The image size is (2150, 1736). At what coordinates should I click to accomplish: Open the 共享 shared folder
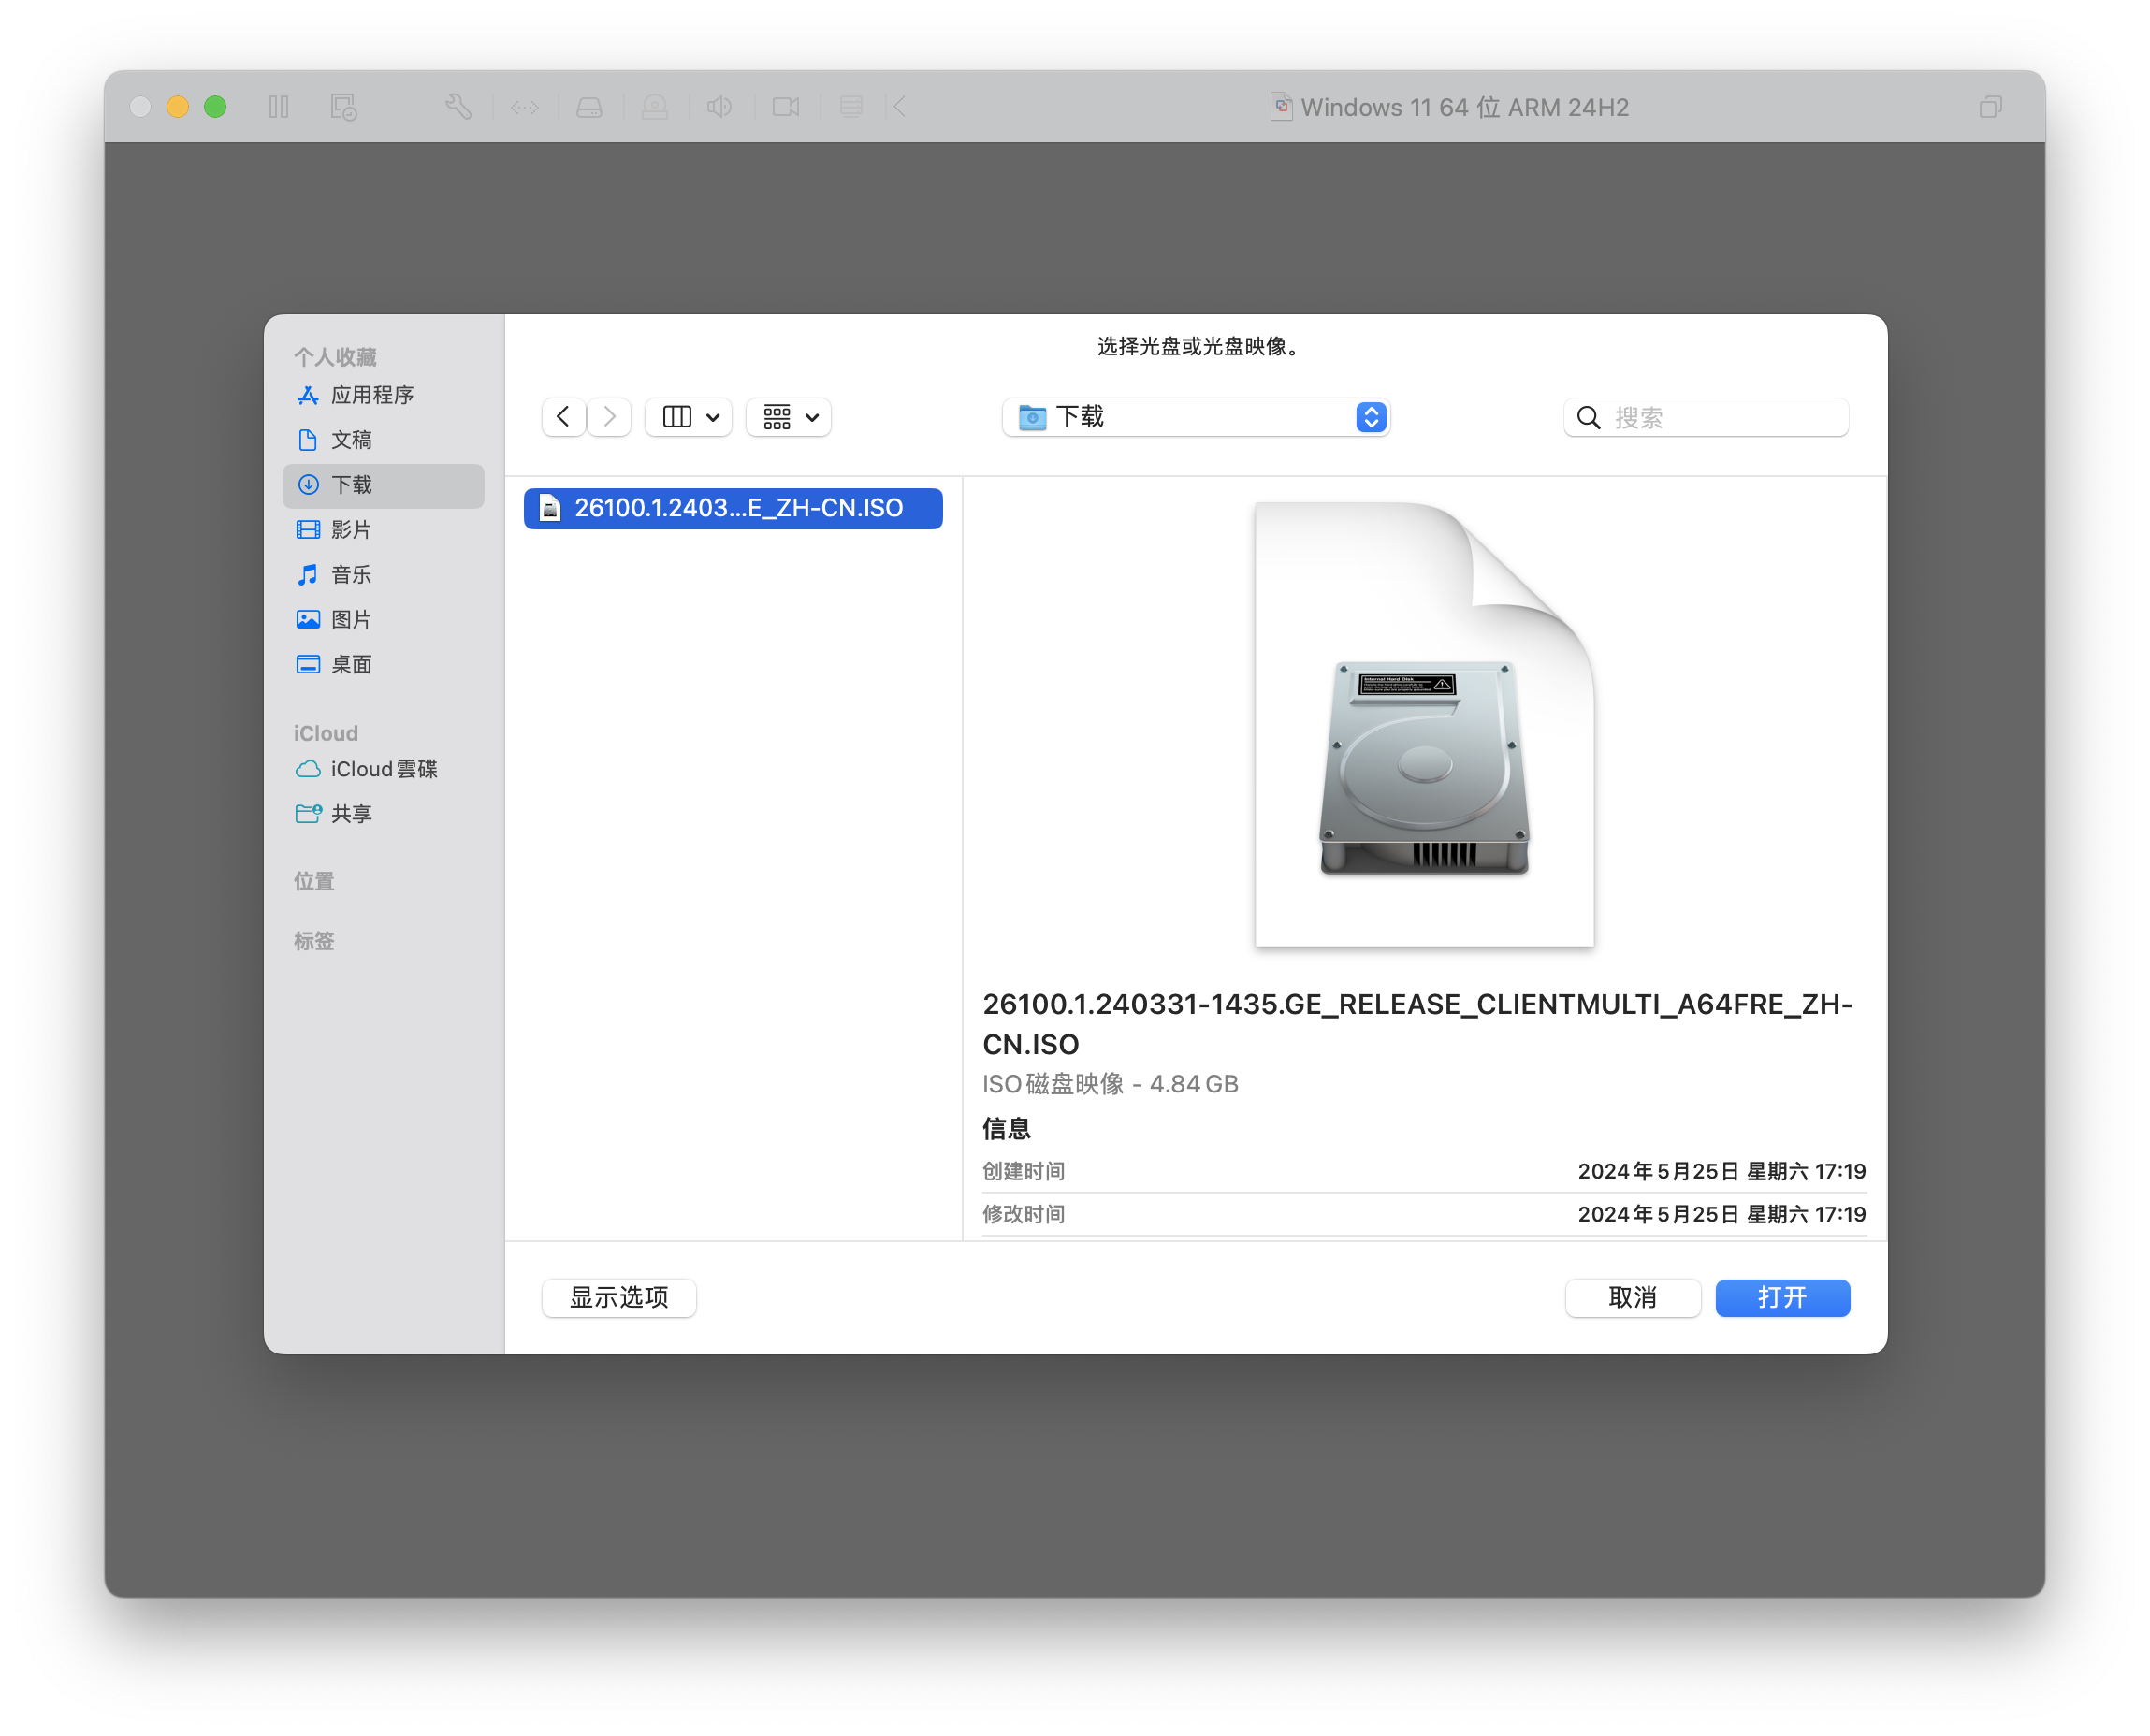351,814
